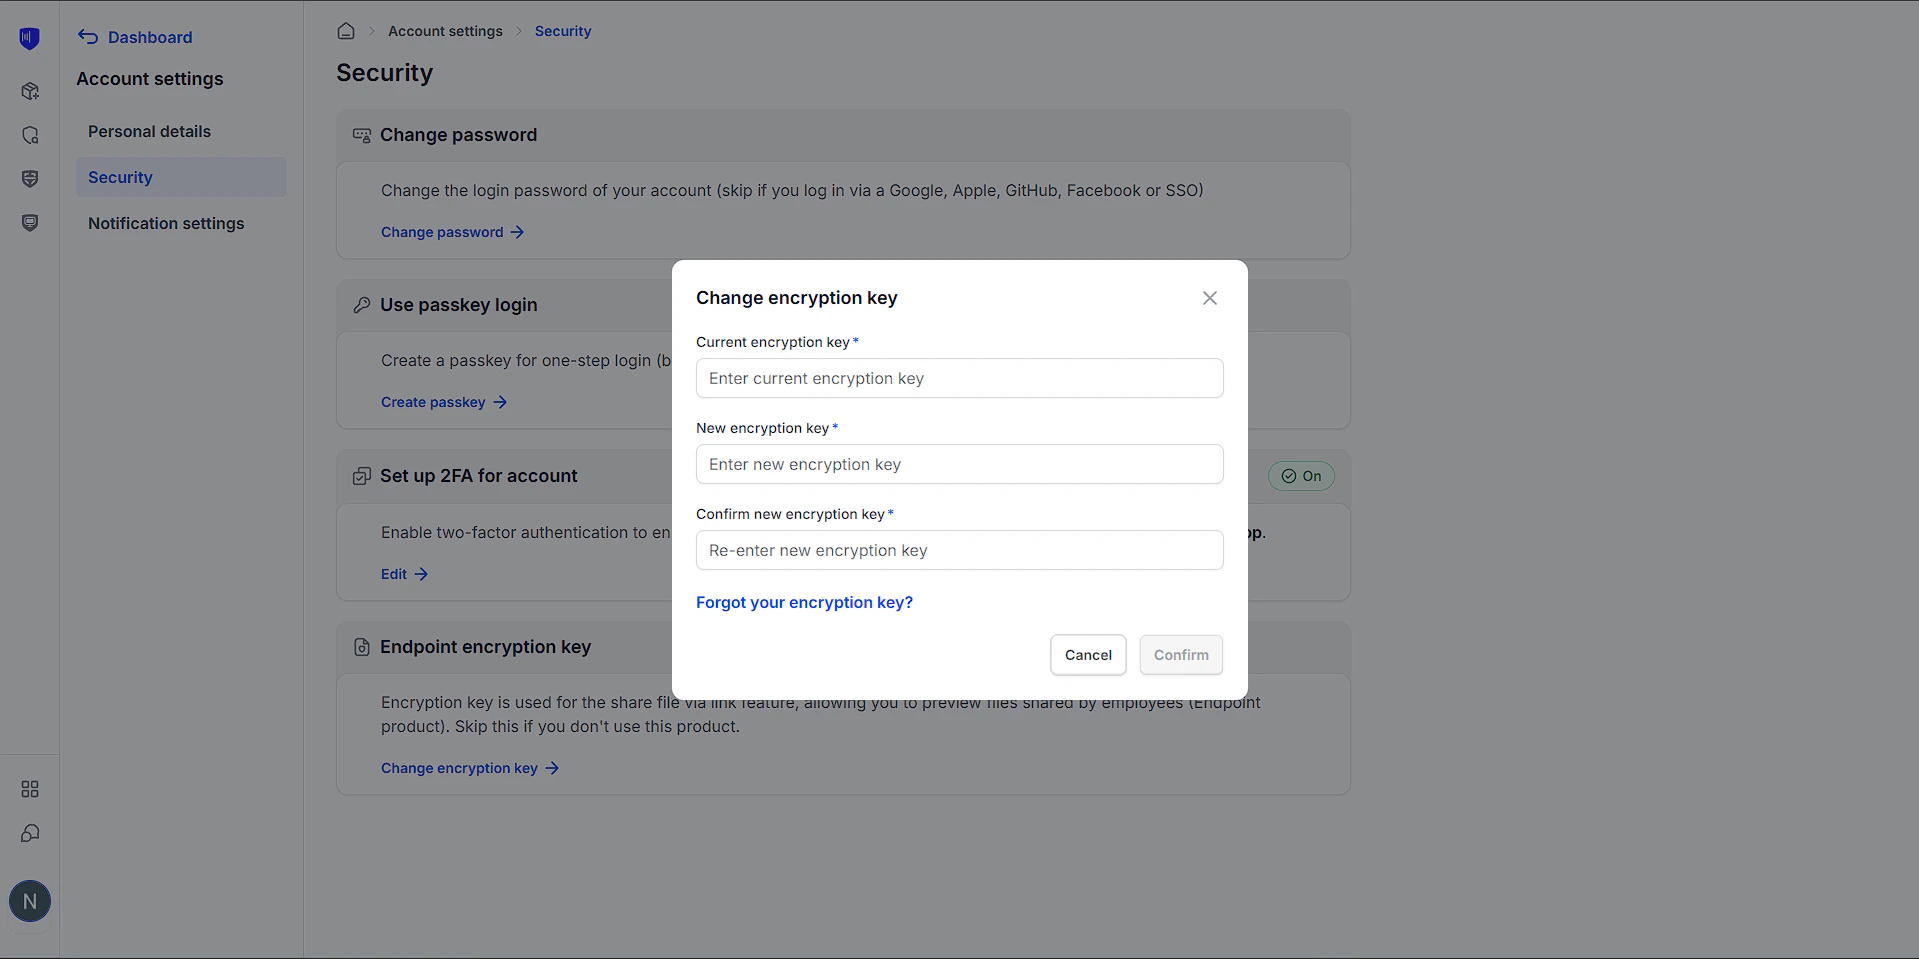Click the Security breadcrumb
The height and width of the screenshot is (959, 1919).
coord(563,31)
